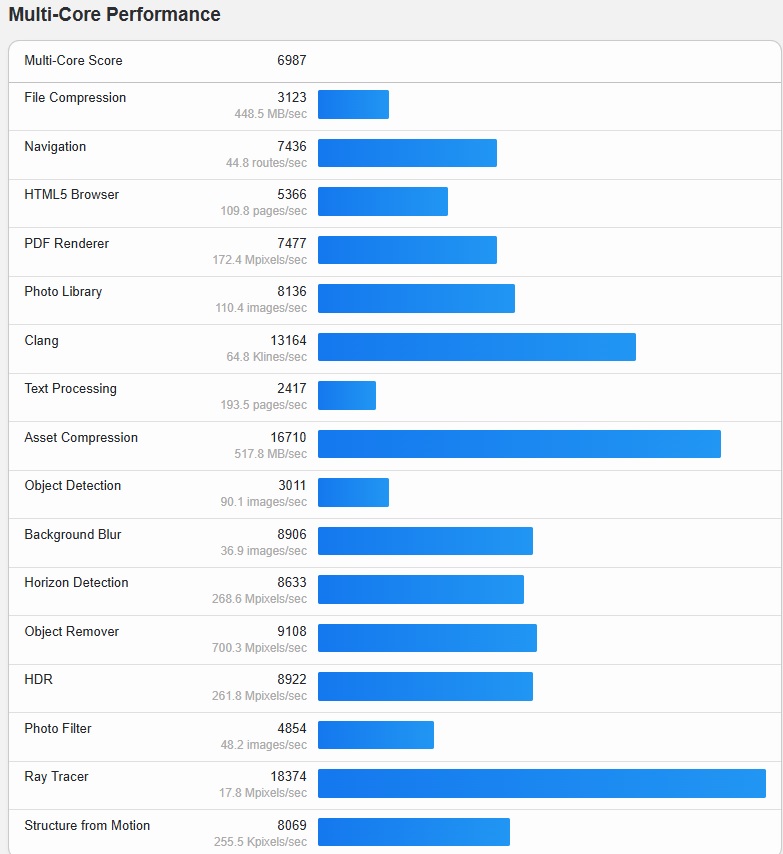Image resolution: width=783 pixels, height=854 pixels.
Task: Click the Multi-Core Performance heading
Action: 115,15
